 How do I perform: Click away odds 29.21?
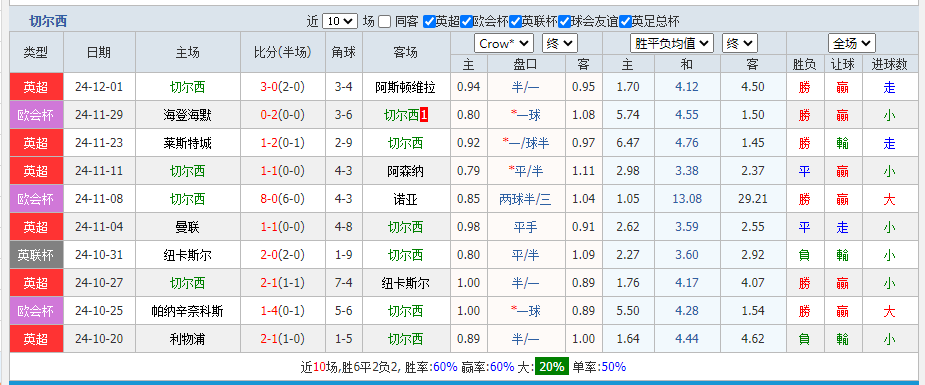coord(752,199)
